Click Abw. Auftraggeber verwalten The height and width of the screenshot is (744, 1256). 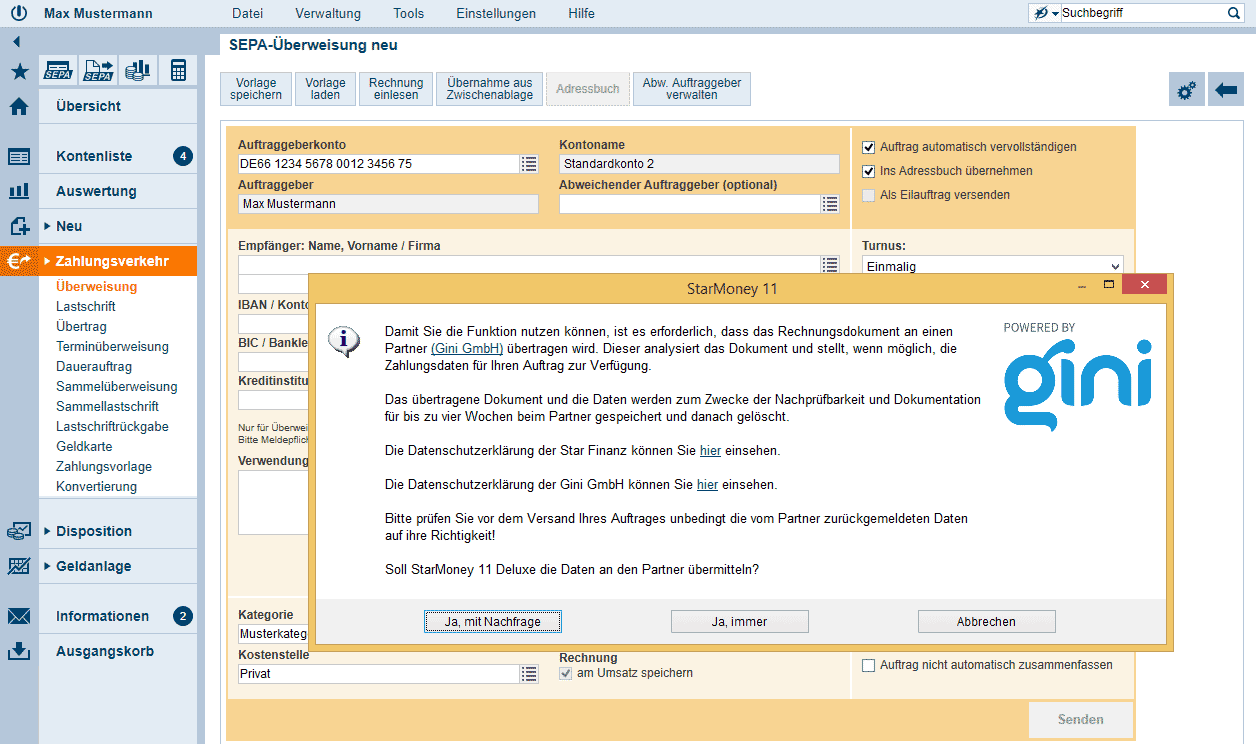[x=692, y=89]
